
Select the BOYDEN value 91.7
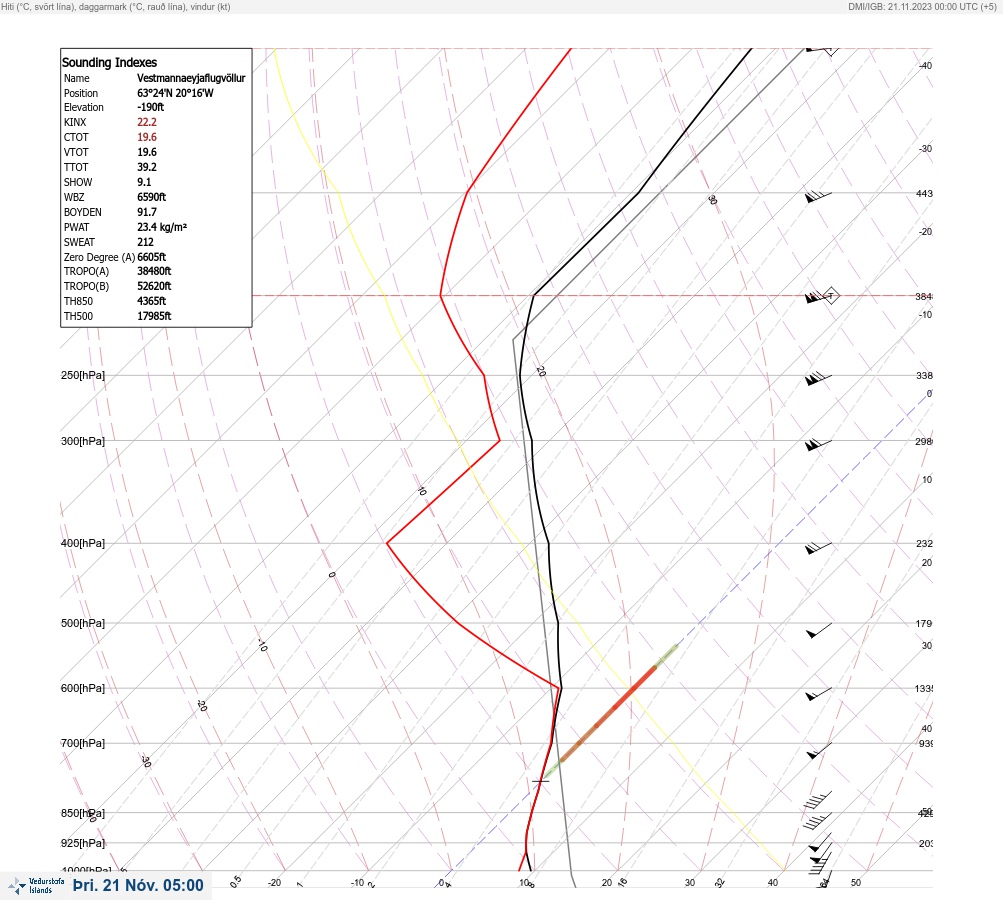[147, 212]
